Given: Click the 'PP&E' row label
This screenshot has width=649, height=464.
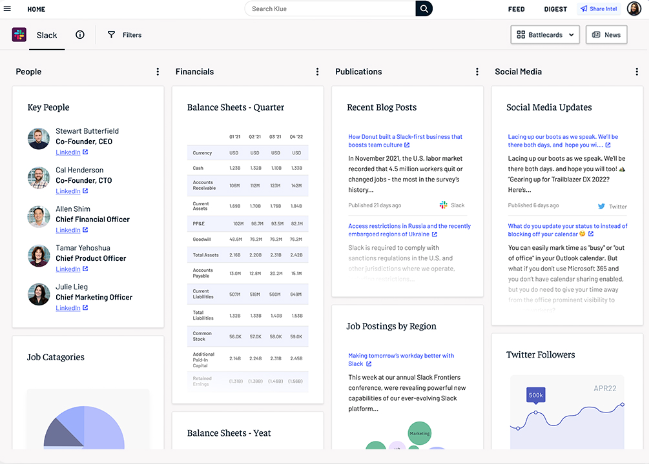Looking at the screenshot, I should [199, 224].
